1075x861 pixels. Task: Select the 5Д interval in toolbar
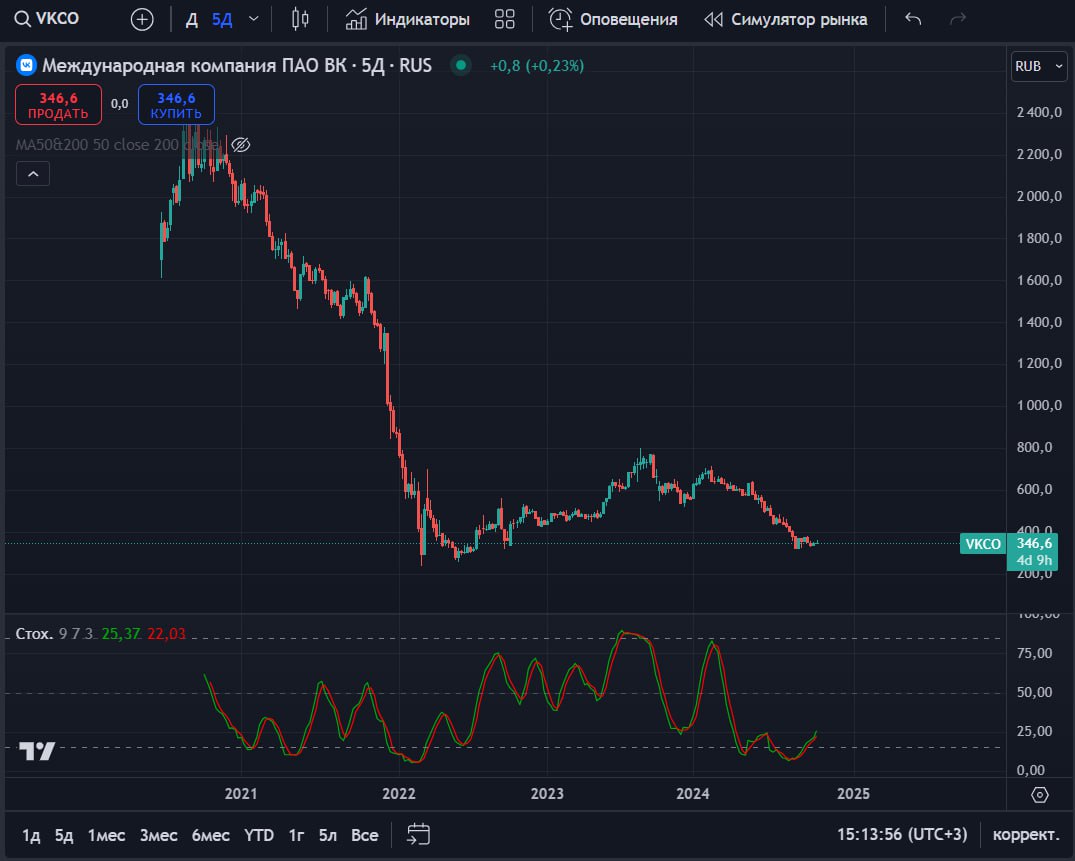pos(222,19)
